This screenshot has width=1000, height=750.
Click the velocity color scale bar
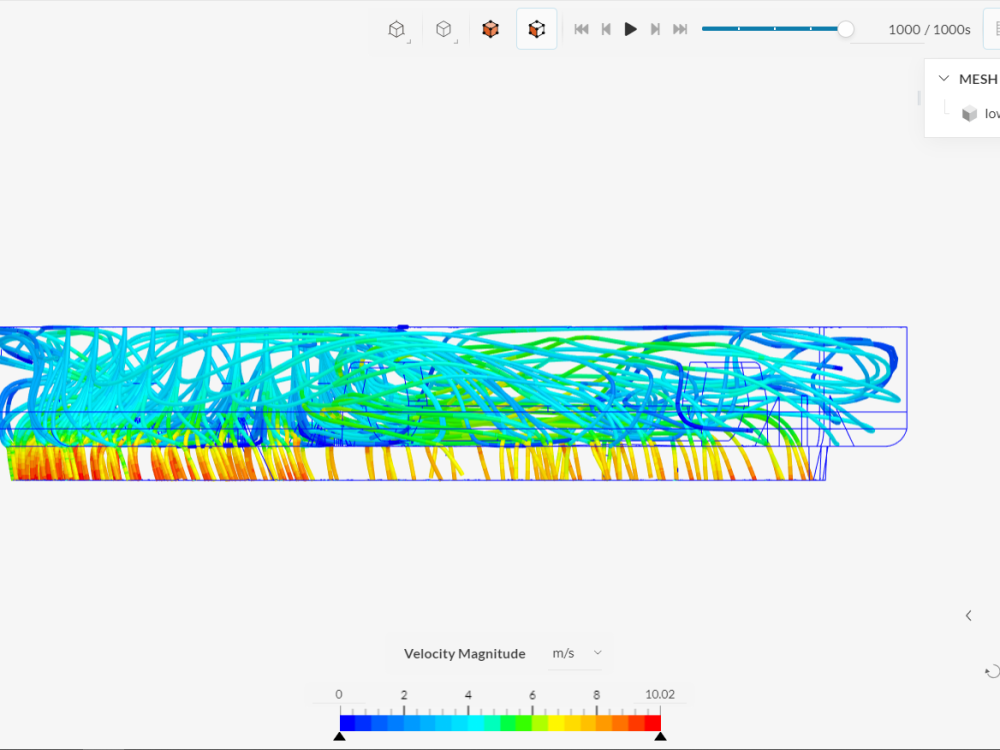(x=500, y=723)
